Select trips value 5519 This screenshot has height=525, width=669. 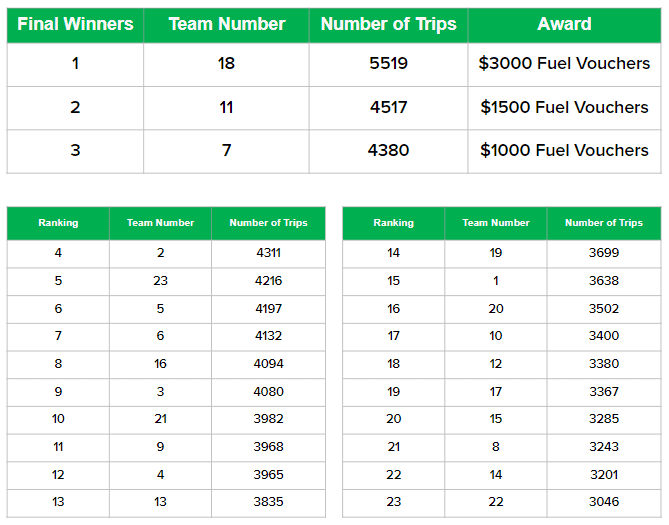[388, 64]
